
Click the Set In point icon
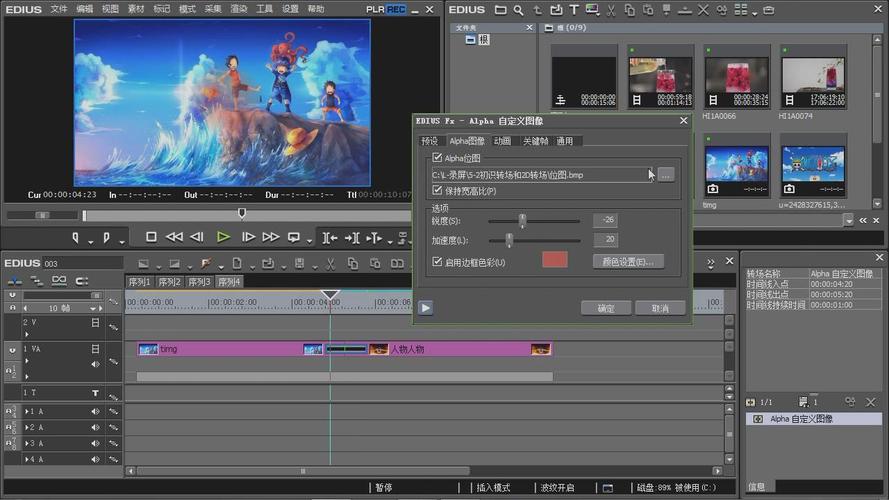click(x=75, y=238)
